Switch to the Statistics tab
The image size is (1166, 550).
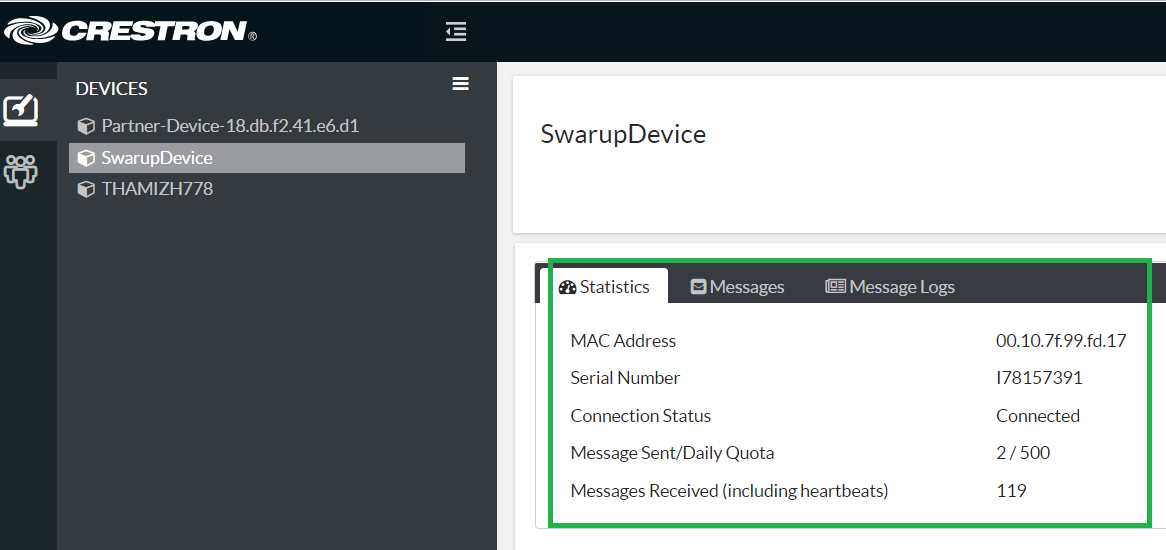click(604, 287)
